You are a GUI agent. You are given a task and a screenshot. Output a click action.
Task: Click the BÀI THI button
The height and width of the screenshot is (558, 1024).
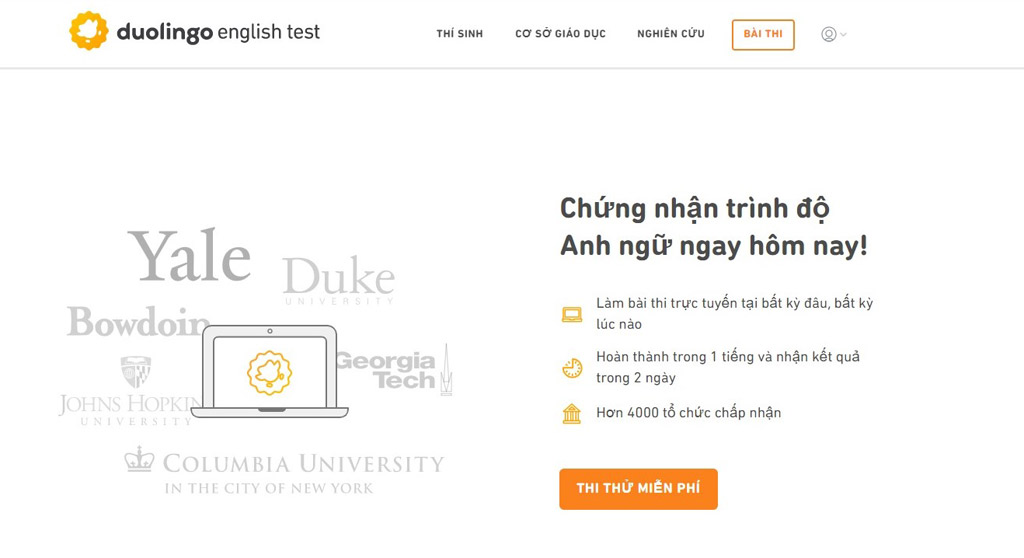pyautogui.click(x=763, y=35)
